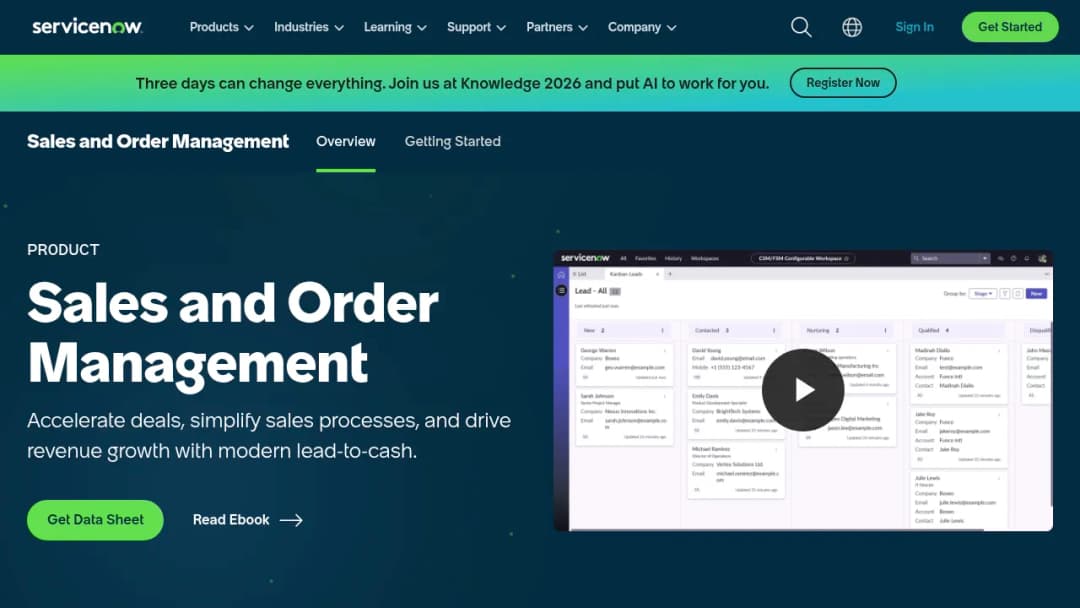The height and width of the screenshot is (608, 1080).
Task: Open the Read Ebook link
Action: tap(247, 520)
